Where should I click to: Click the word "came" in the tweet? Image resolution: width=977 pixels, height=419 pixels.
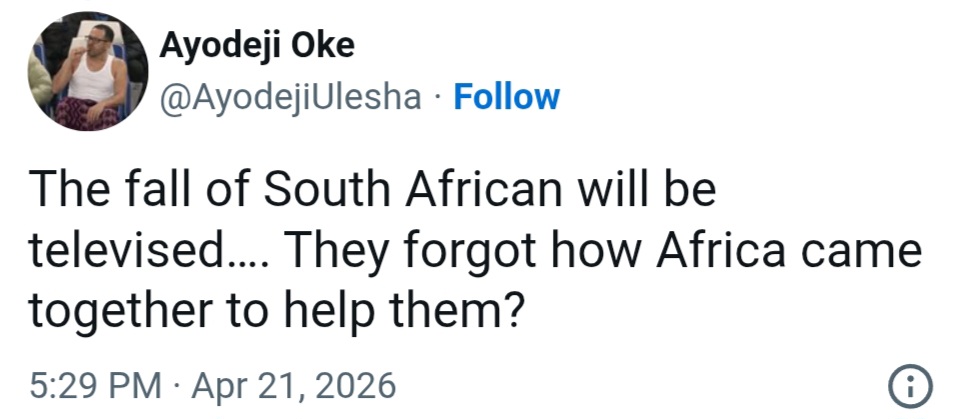[866, 251]
